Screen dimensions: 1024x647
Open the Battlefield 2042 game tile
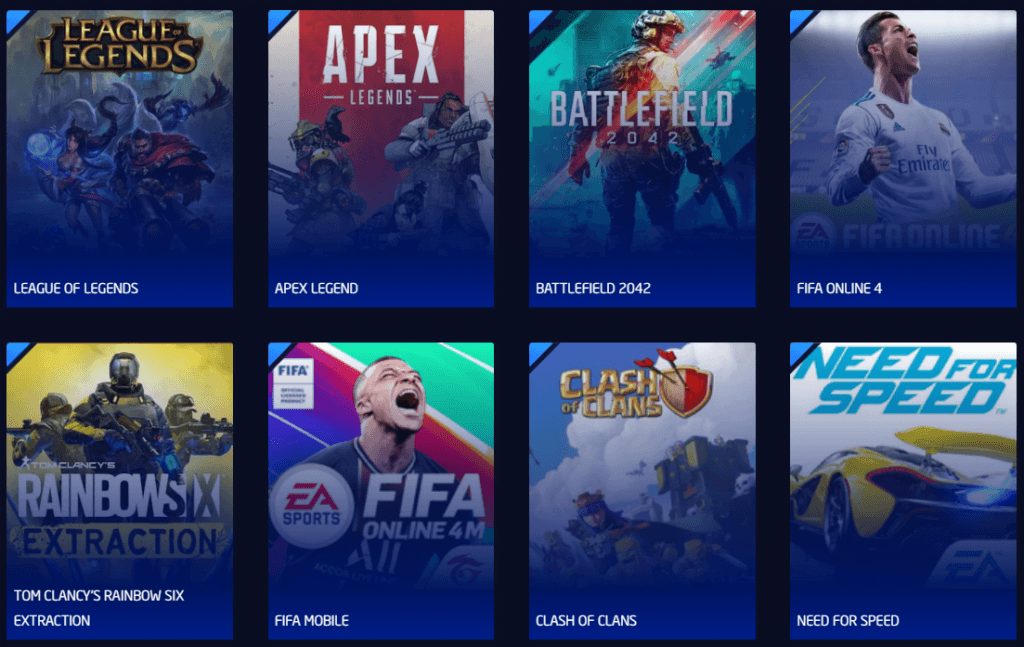click(x=642, y=158)
